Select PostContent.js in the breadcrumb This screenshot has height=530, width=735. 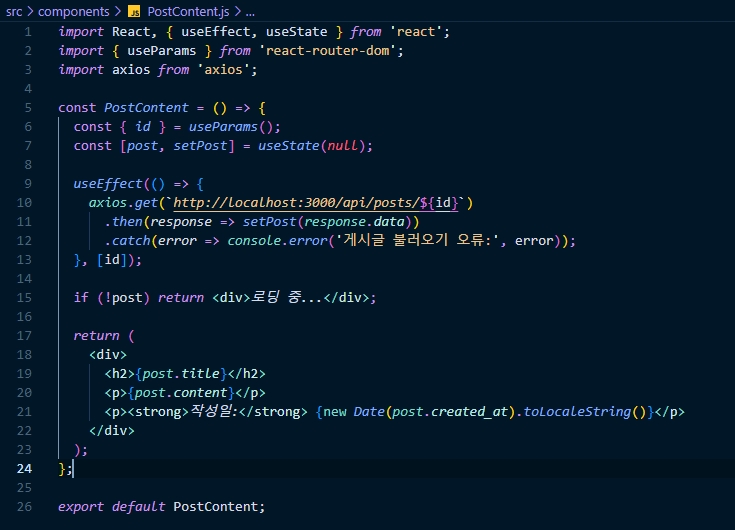188,12
